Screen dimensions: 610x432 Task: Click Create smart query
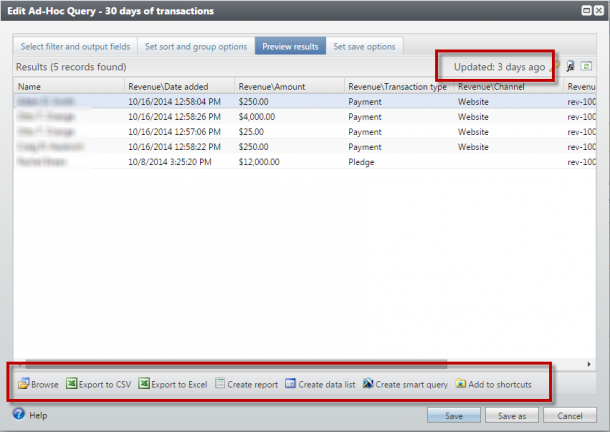405,384
